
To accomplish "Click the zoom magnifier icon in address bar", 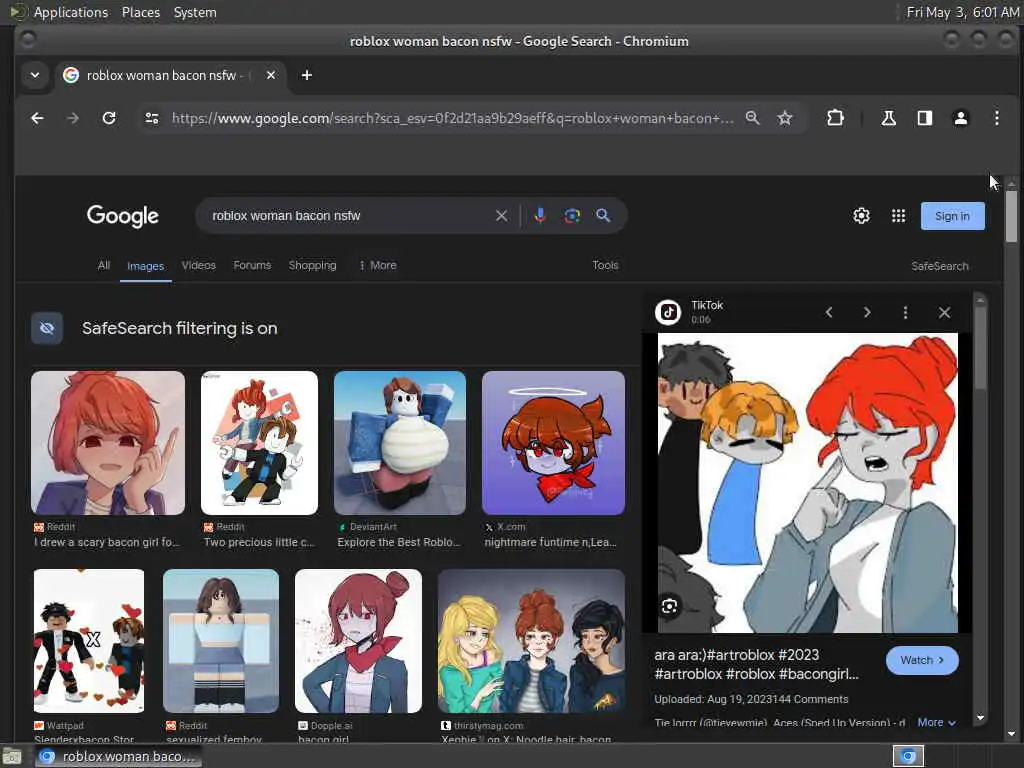I will [x=752, y=118].
